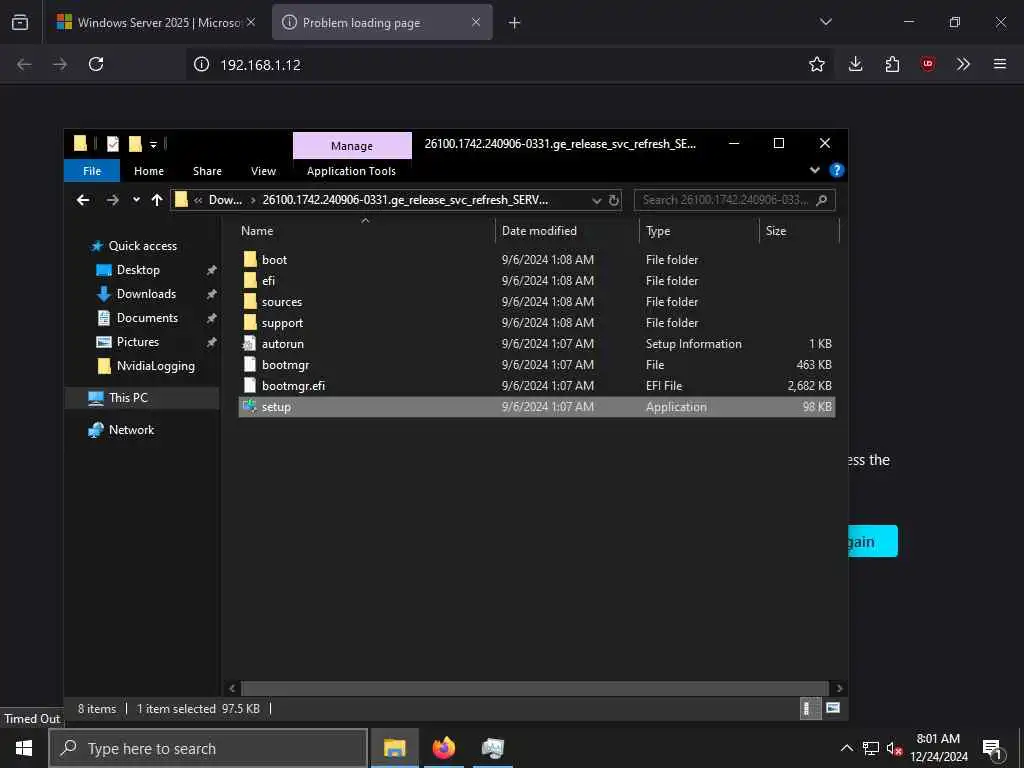The height and width of the screenshot is (768, 1024).
Task: Open the Windows Start menu
Action: (x=24, y=748)
